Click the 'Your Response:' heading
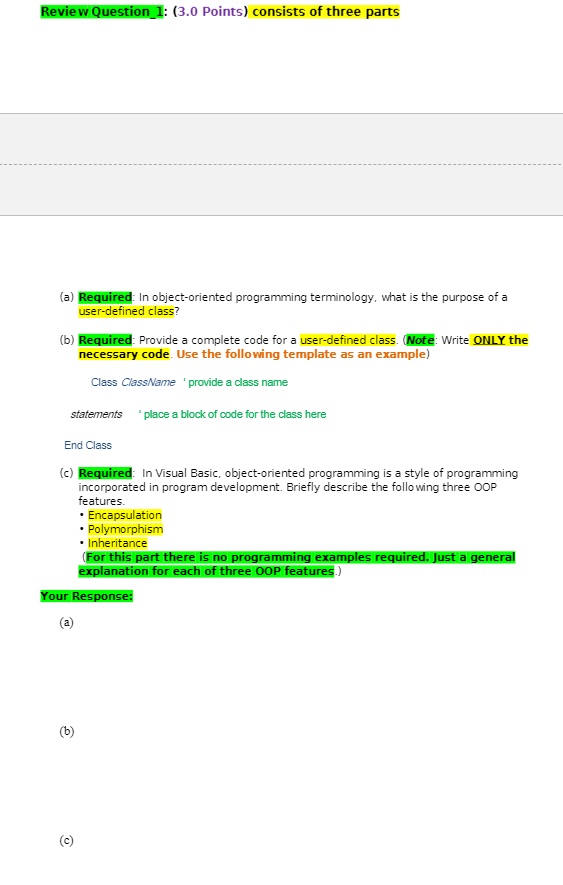This screenshot has width=563, height=885. pos(86,596)
